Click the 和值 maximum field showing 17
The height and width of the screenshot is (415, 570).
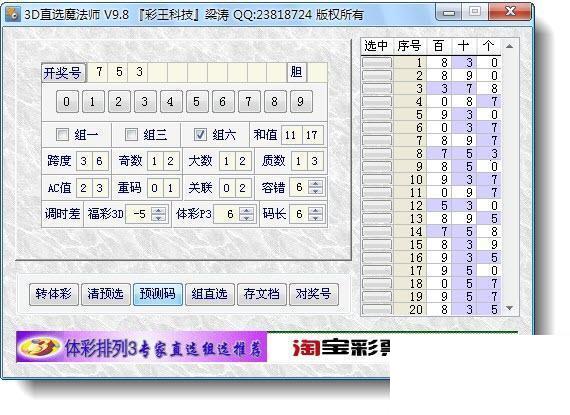tap(312, 135)
